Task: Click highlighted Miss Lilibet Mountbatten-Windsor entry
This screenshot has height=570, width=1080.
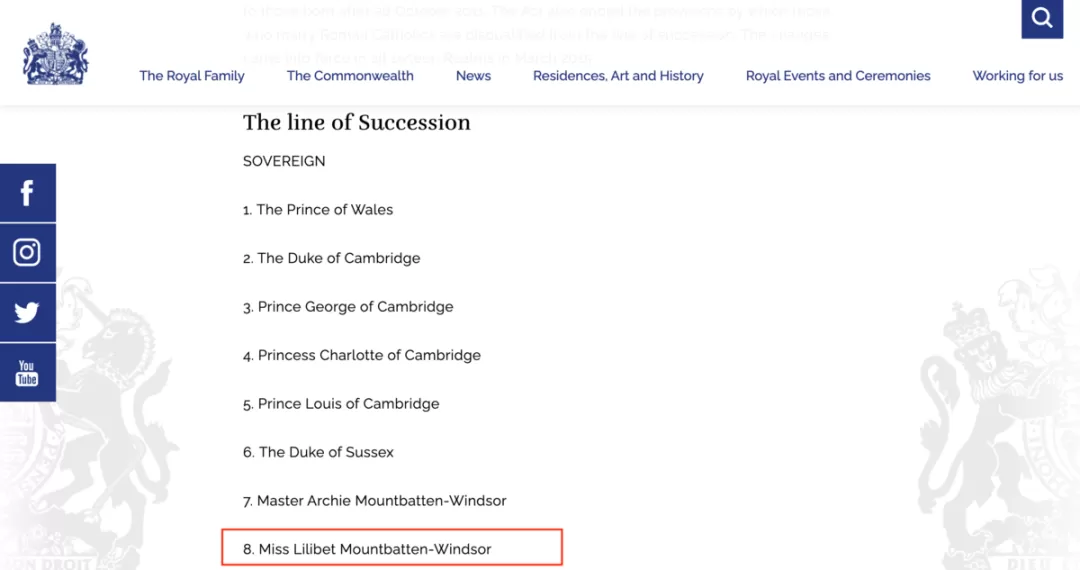Action: (x=392, y=548)
